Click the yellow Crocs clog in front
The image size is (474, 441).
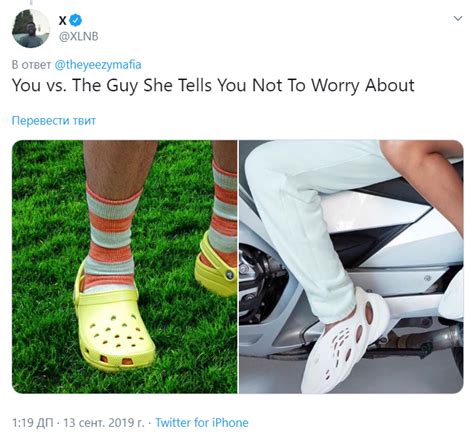[113, 328]
